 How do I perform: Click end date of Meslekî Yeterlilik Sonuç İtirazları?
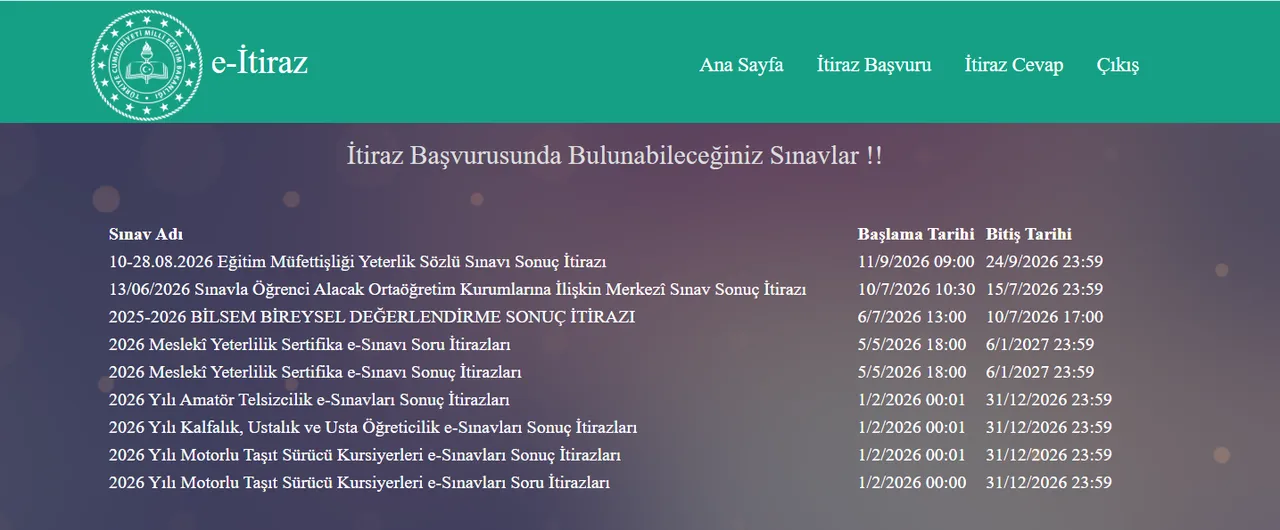coord(1040,373)
